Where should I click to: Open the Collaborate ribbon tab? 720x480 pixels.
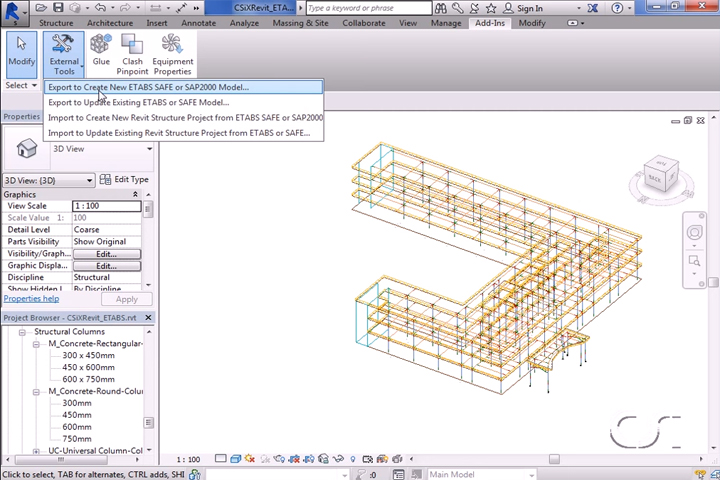click(364, 23)
